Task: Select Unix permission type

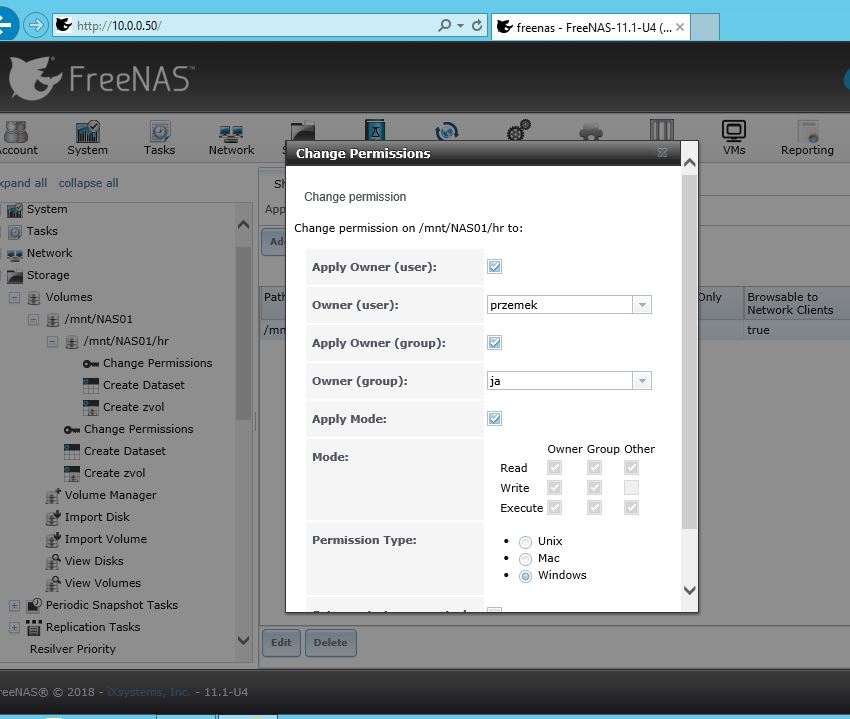Action: tap(525, 542)
